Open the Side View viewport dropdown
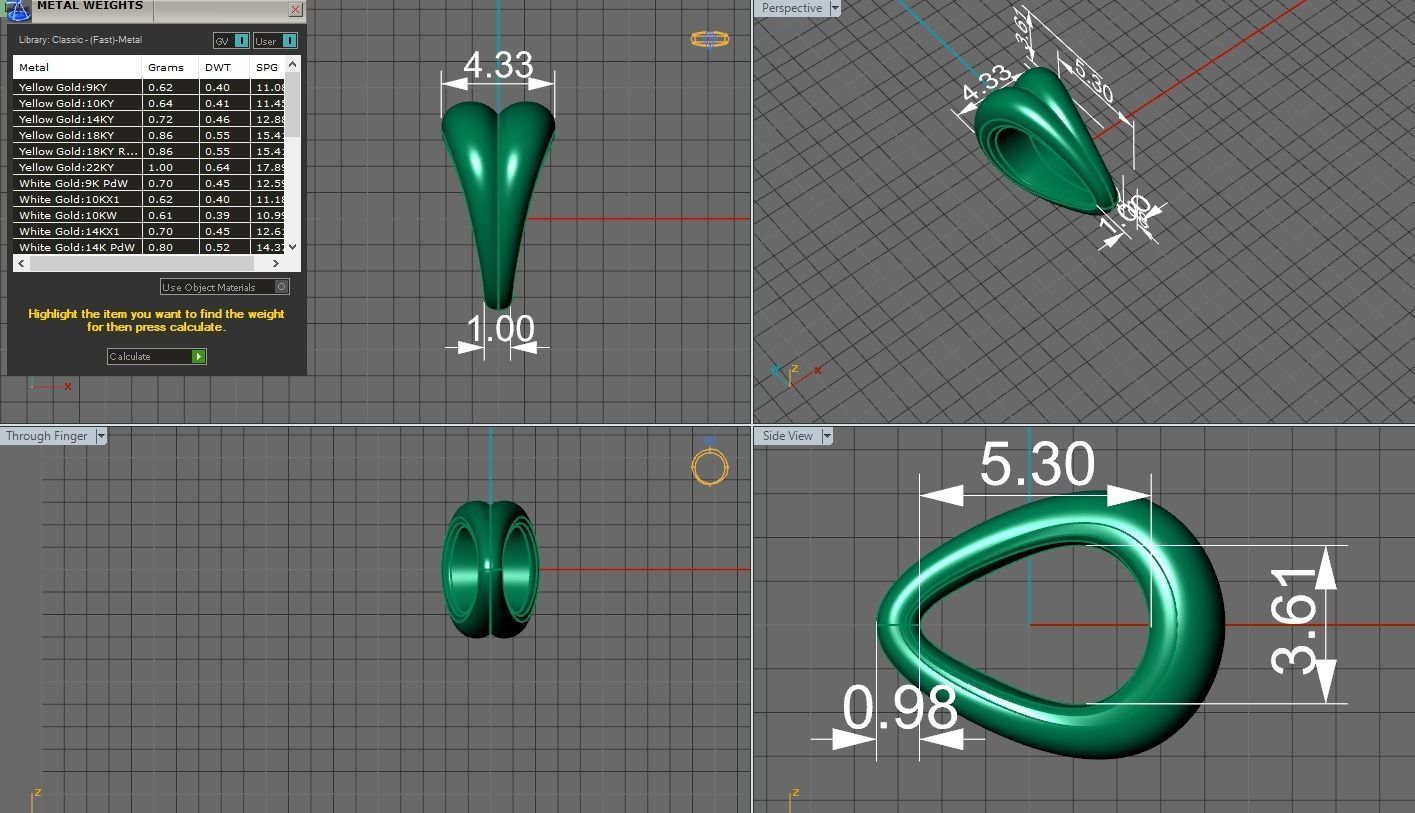Image resolution: width=1415 pixels, height=813 pixels. point(825,436)
